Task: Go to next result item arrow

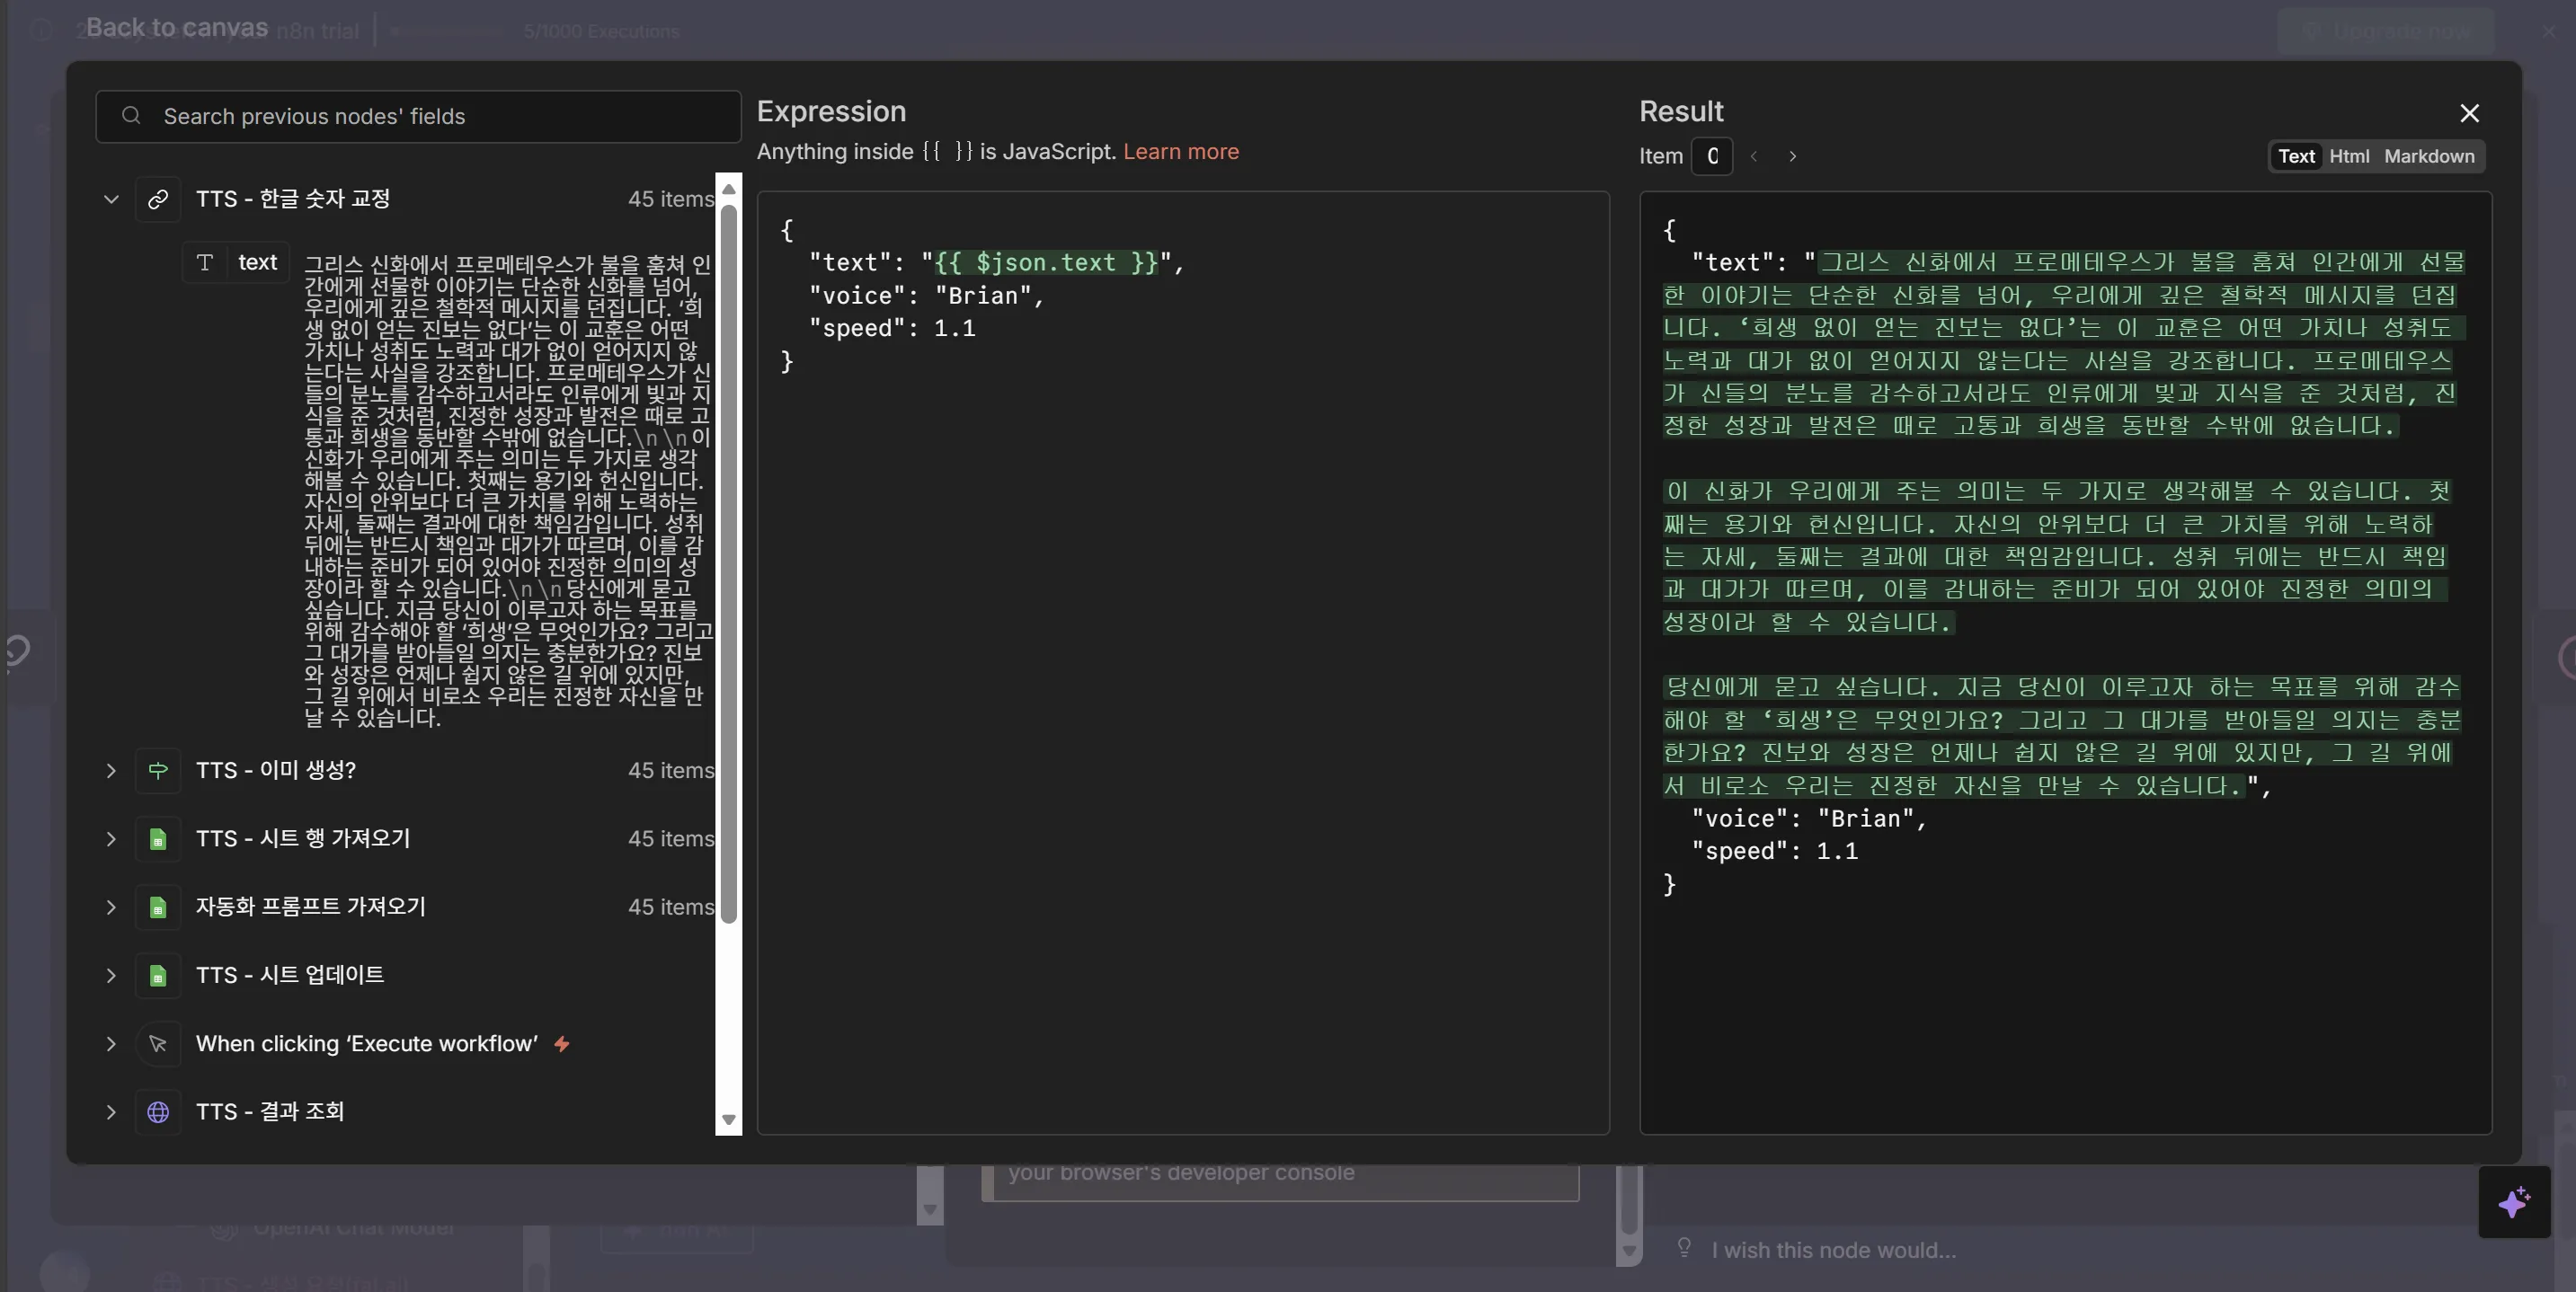Action: pyautogui.click(x=1792, y=156)
